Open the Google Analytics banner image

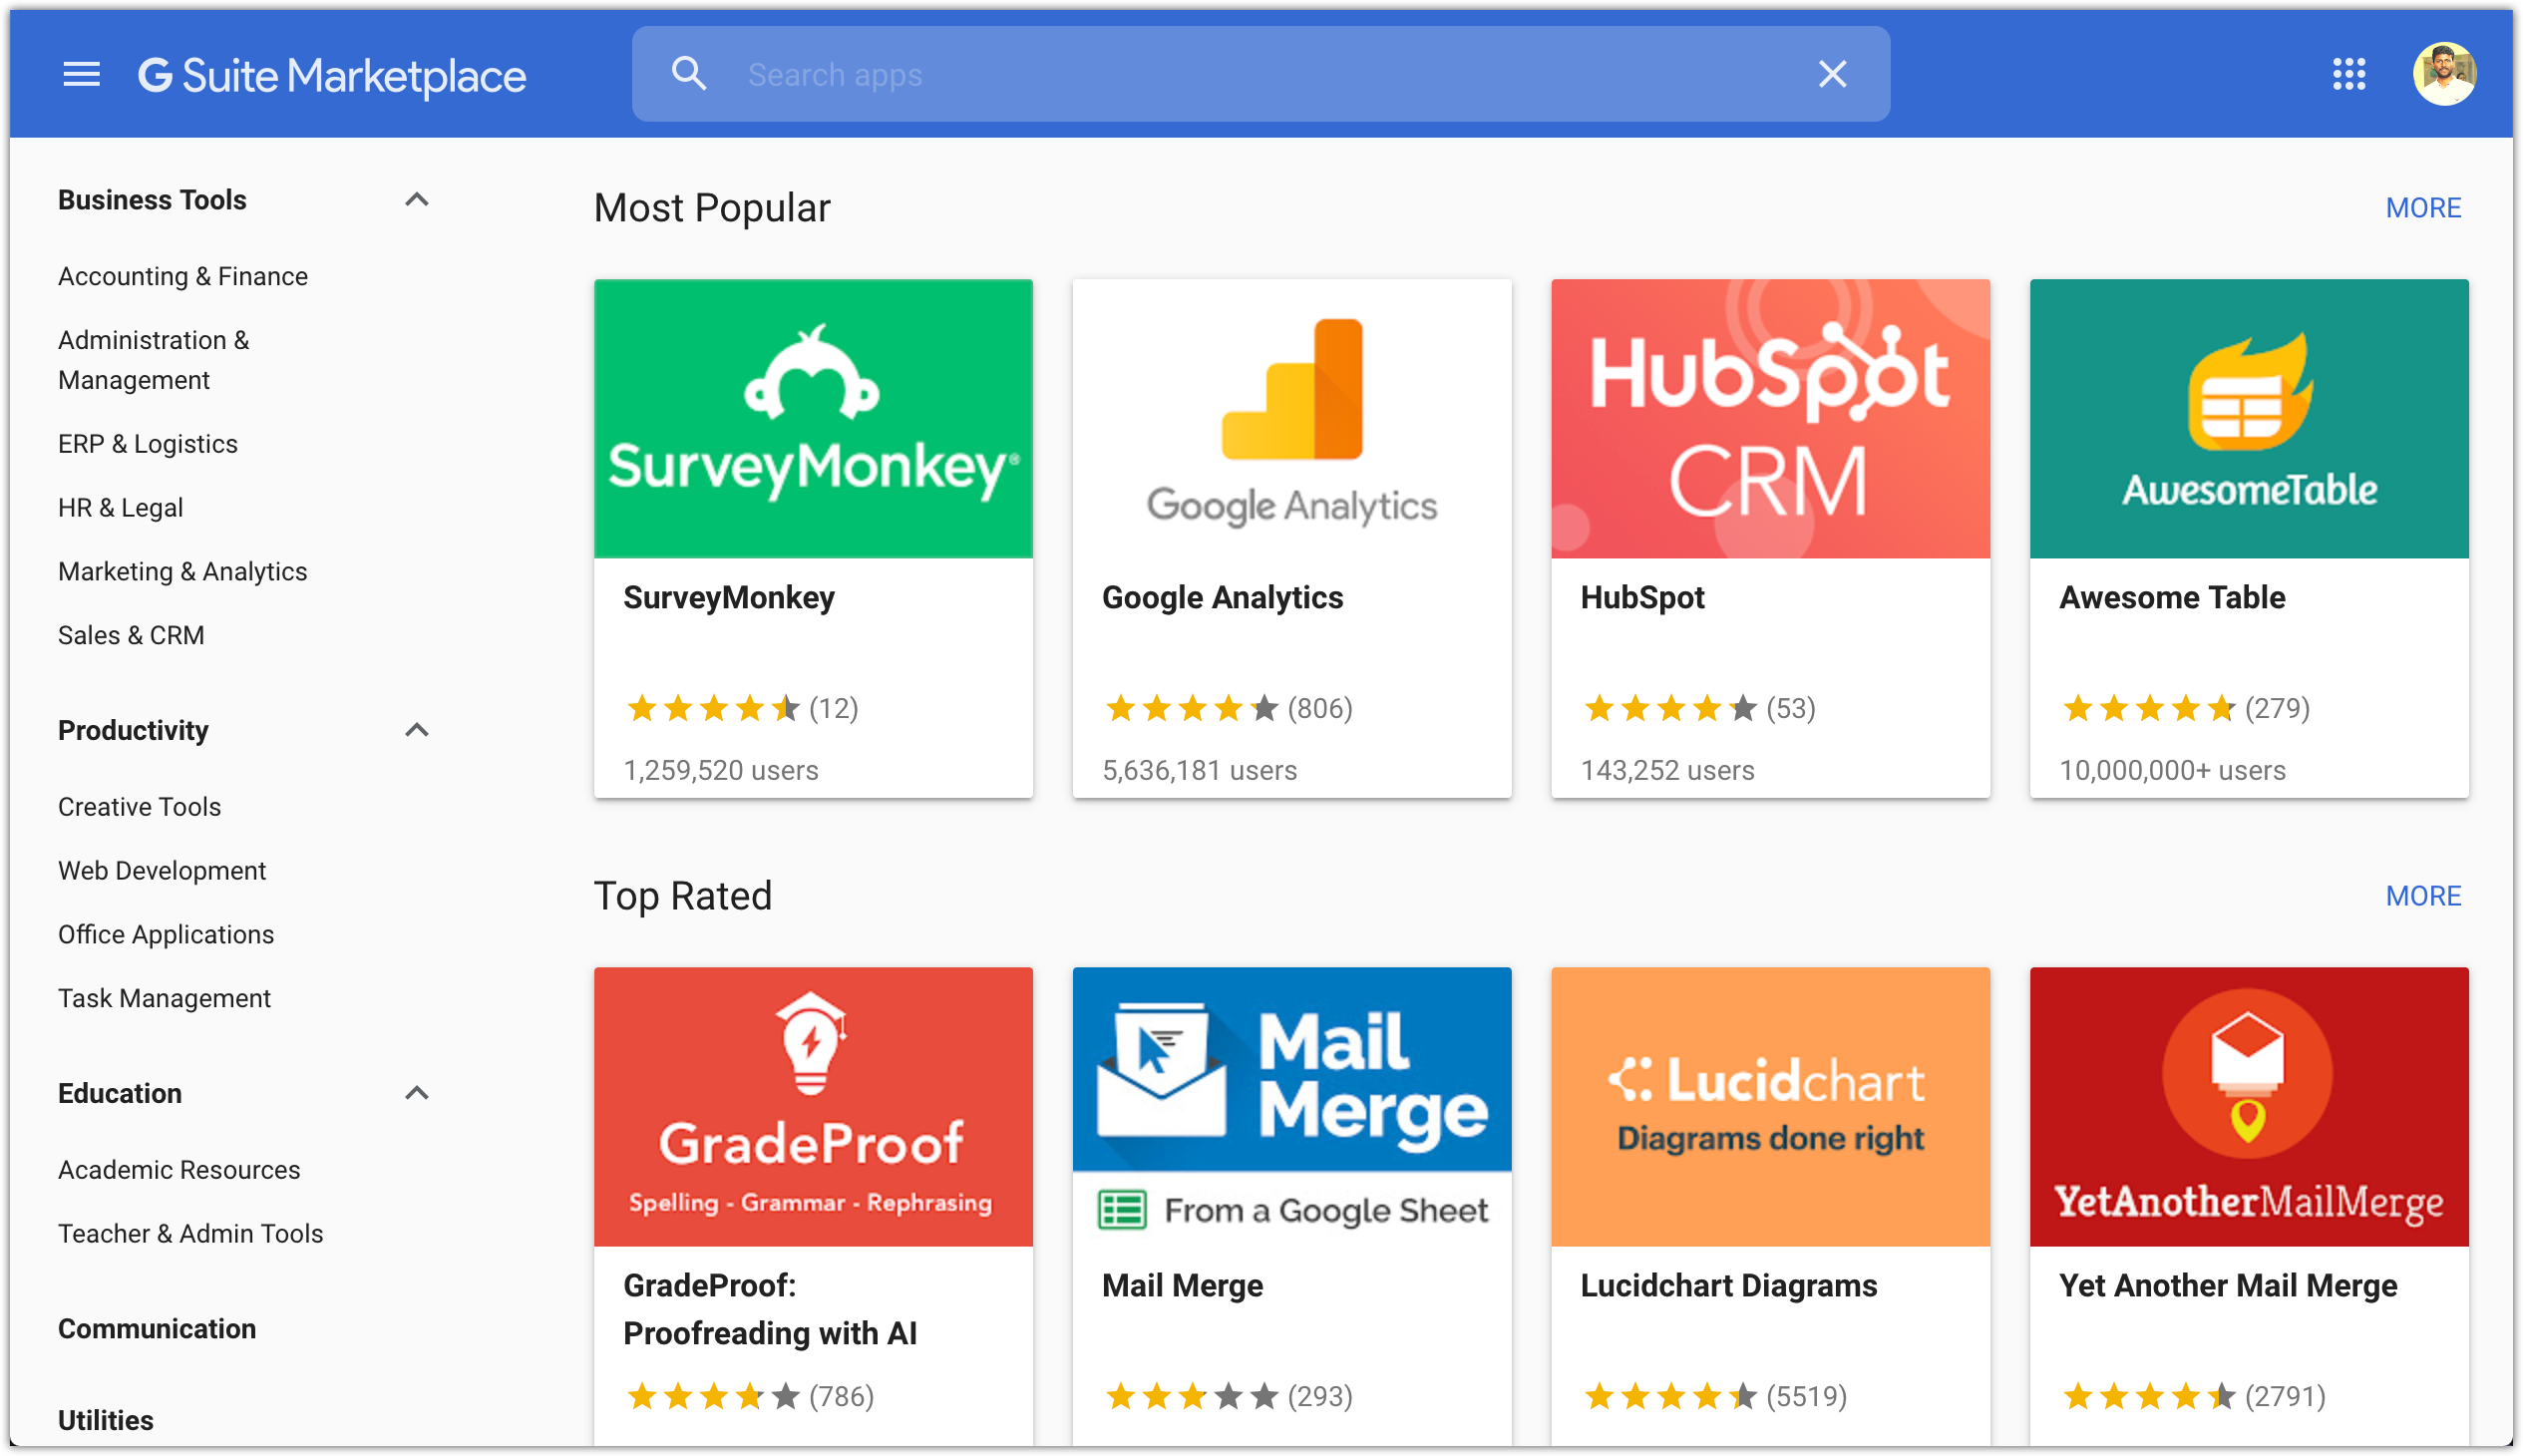pos(1291,419)
